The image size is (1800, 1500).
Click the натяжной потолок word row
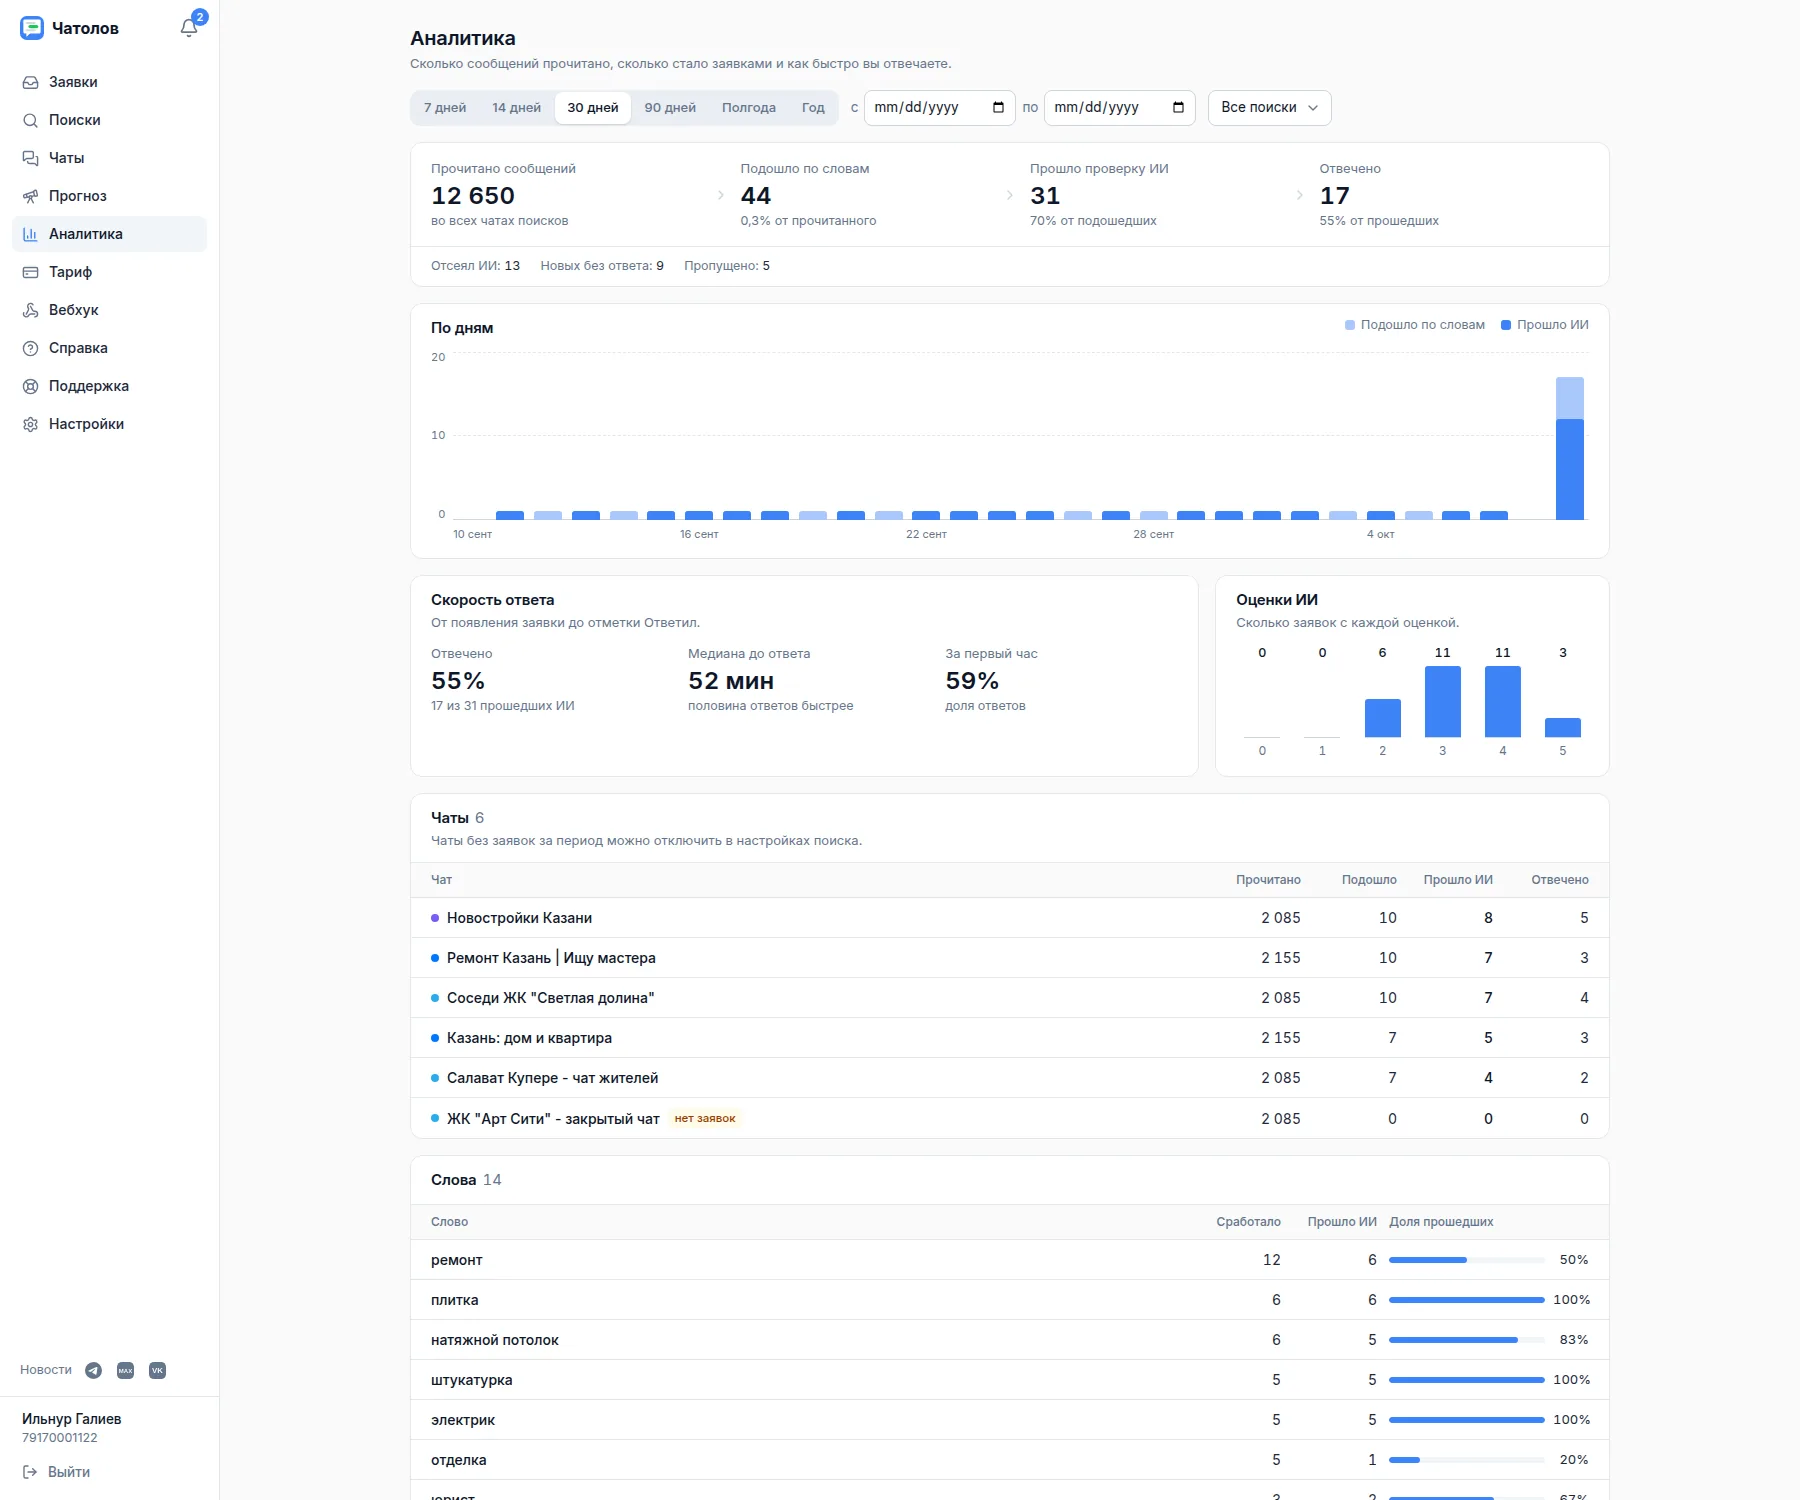pos(1009,1340)
